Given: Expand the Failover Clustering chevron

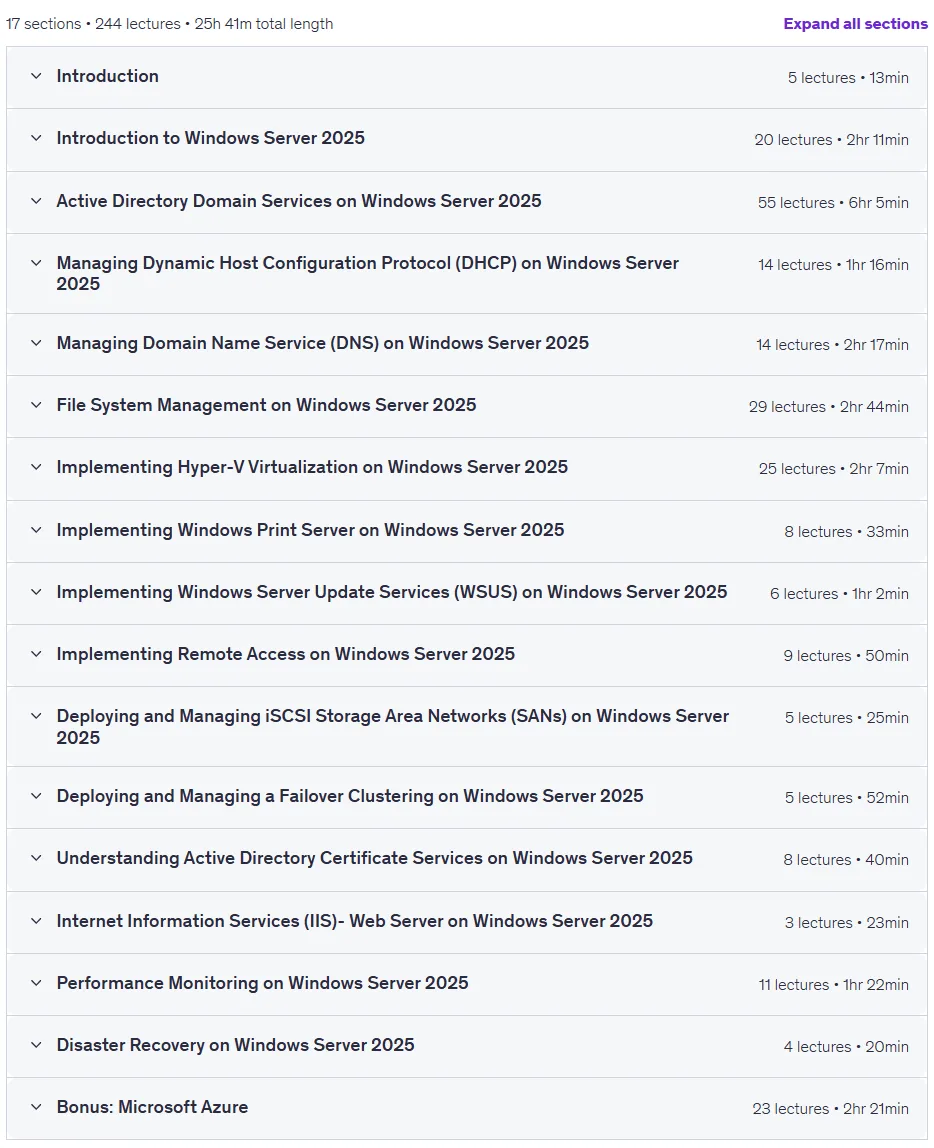Looking at the screenshot, I should pos(36,797).
